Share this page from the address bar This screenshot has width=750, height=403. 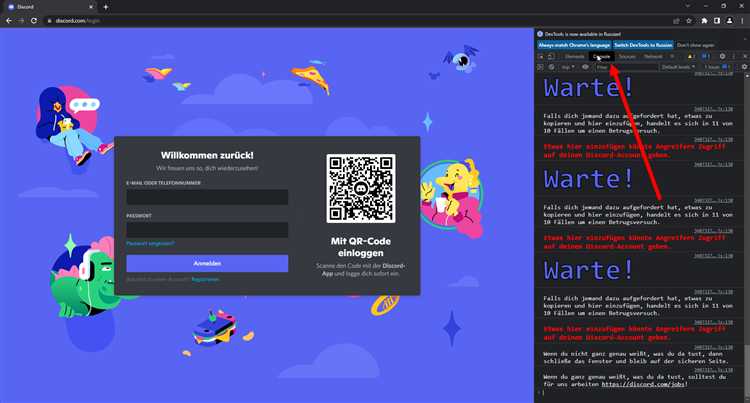[676, 21]
